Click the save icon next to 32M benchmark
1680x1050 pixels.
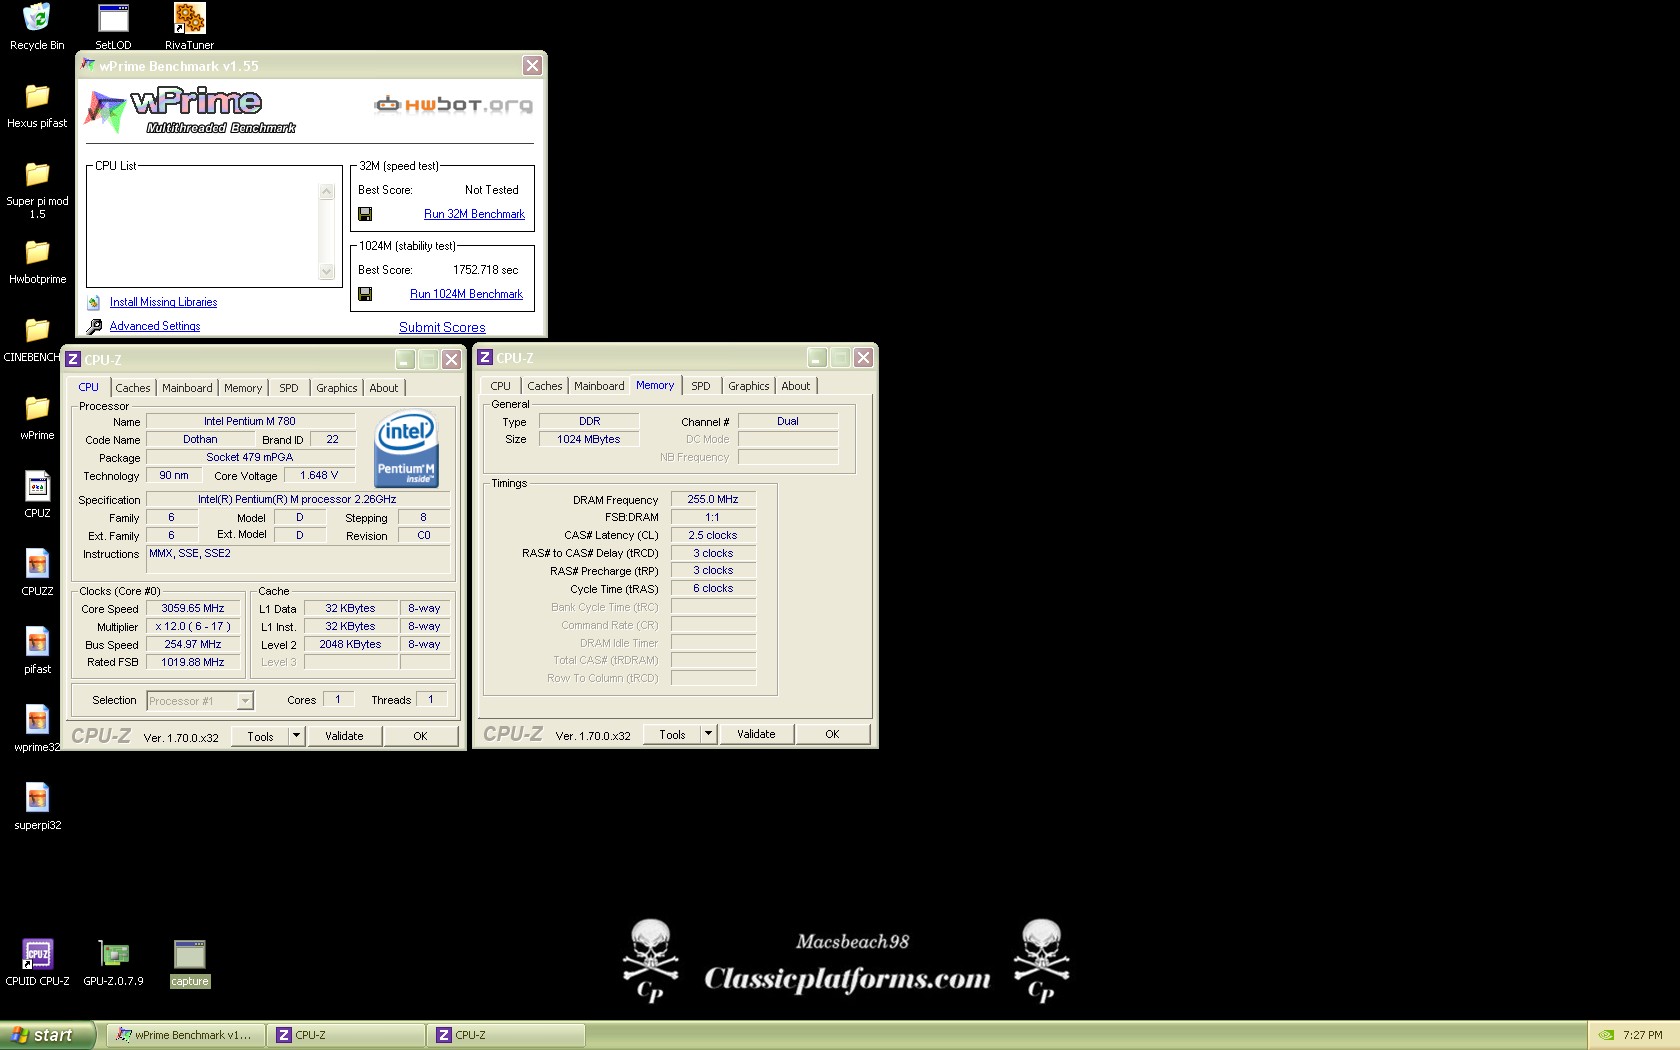(365, 214)
